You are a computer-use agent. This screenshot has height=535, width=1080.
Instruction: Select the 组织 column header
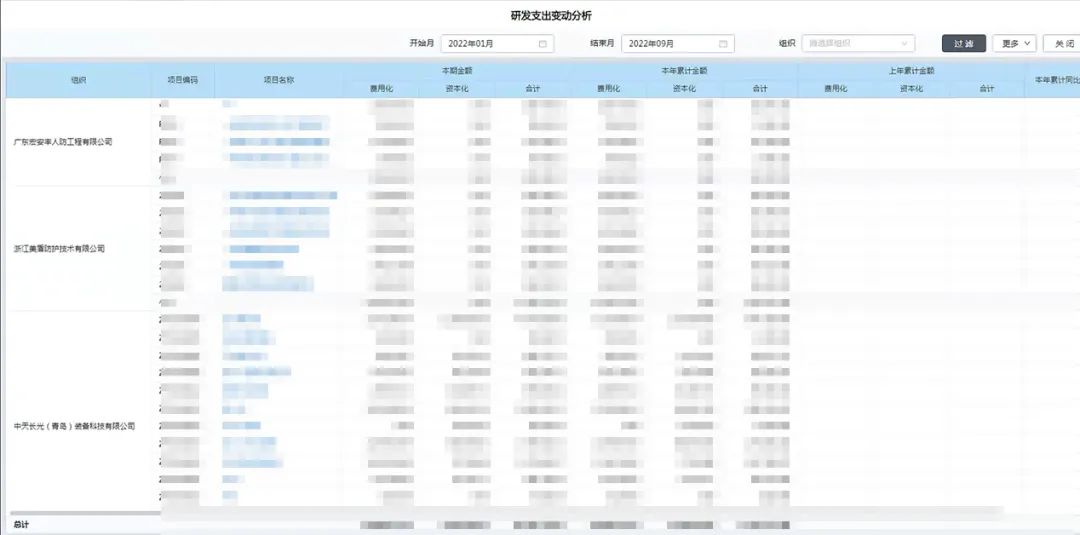click(x=79, y=80)
